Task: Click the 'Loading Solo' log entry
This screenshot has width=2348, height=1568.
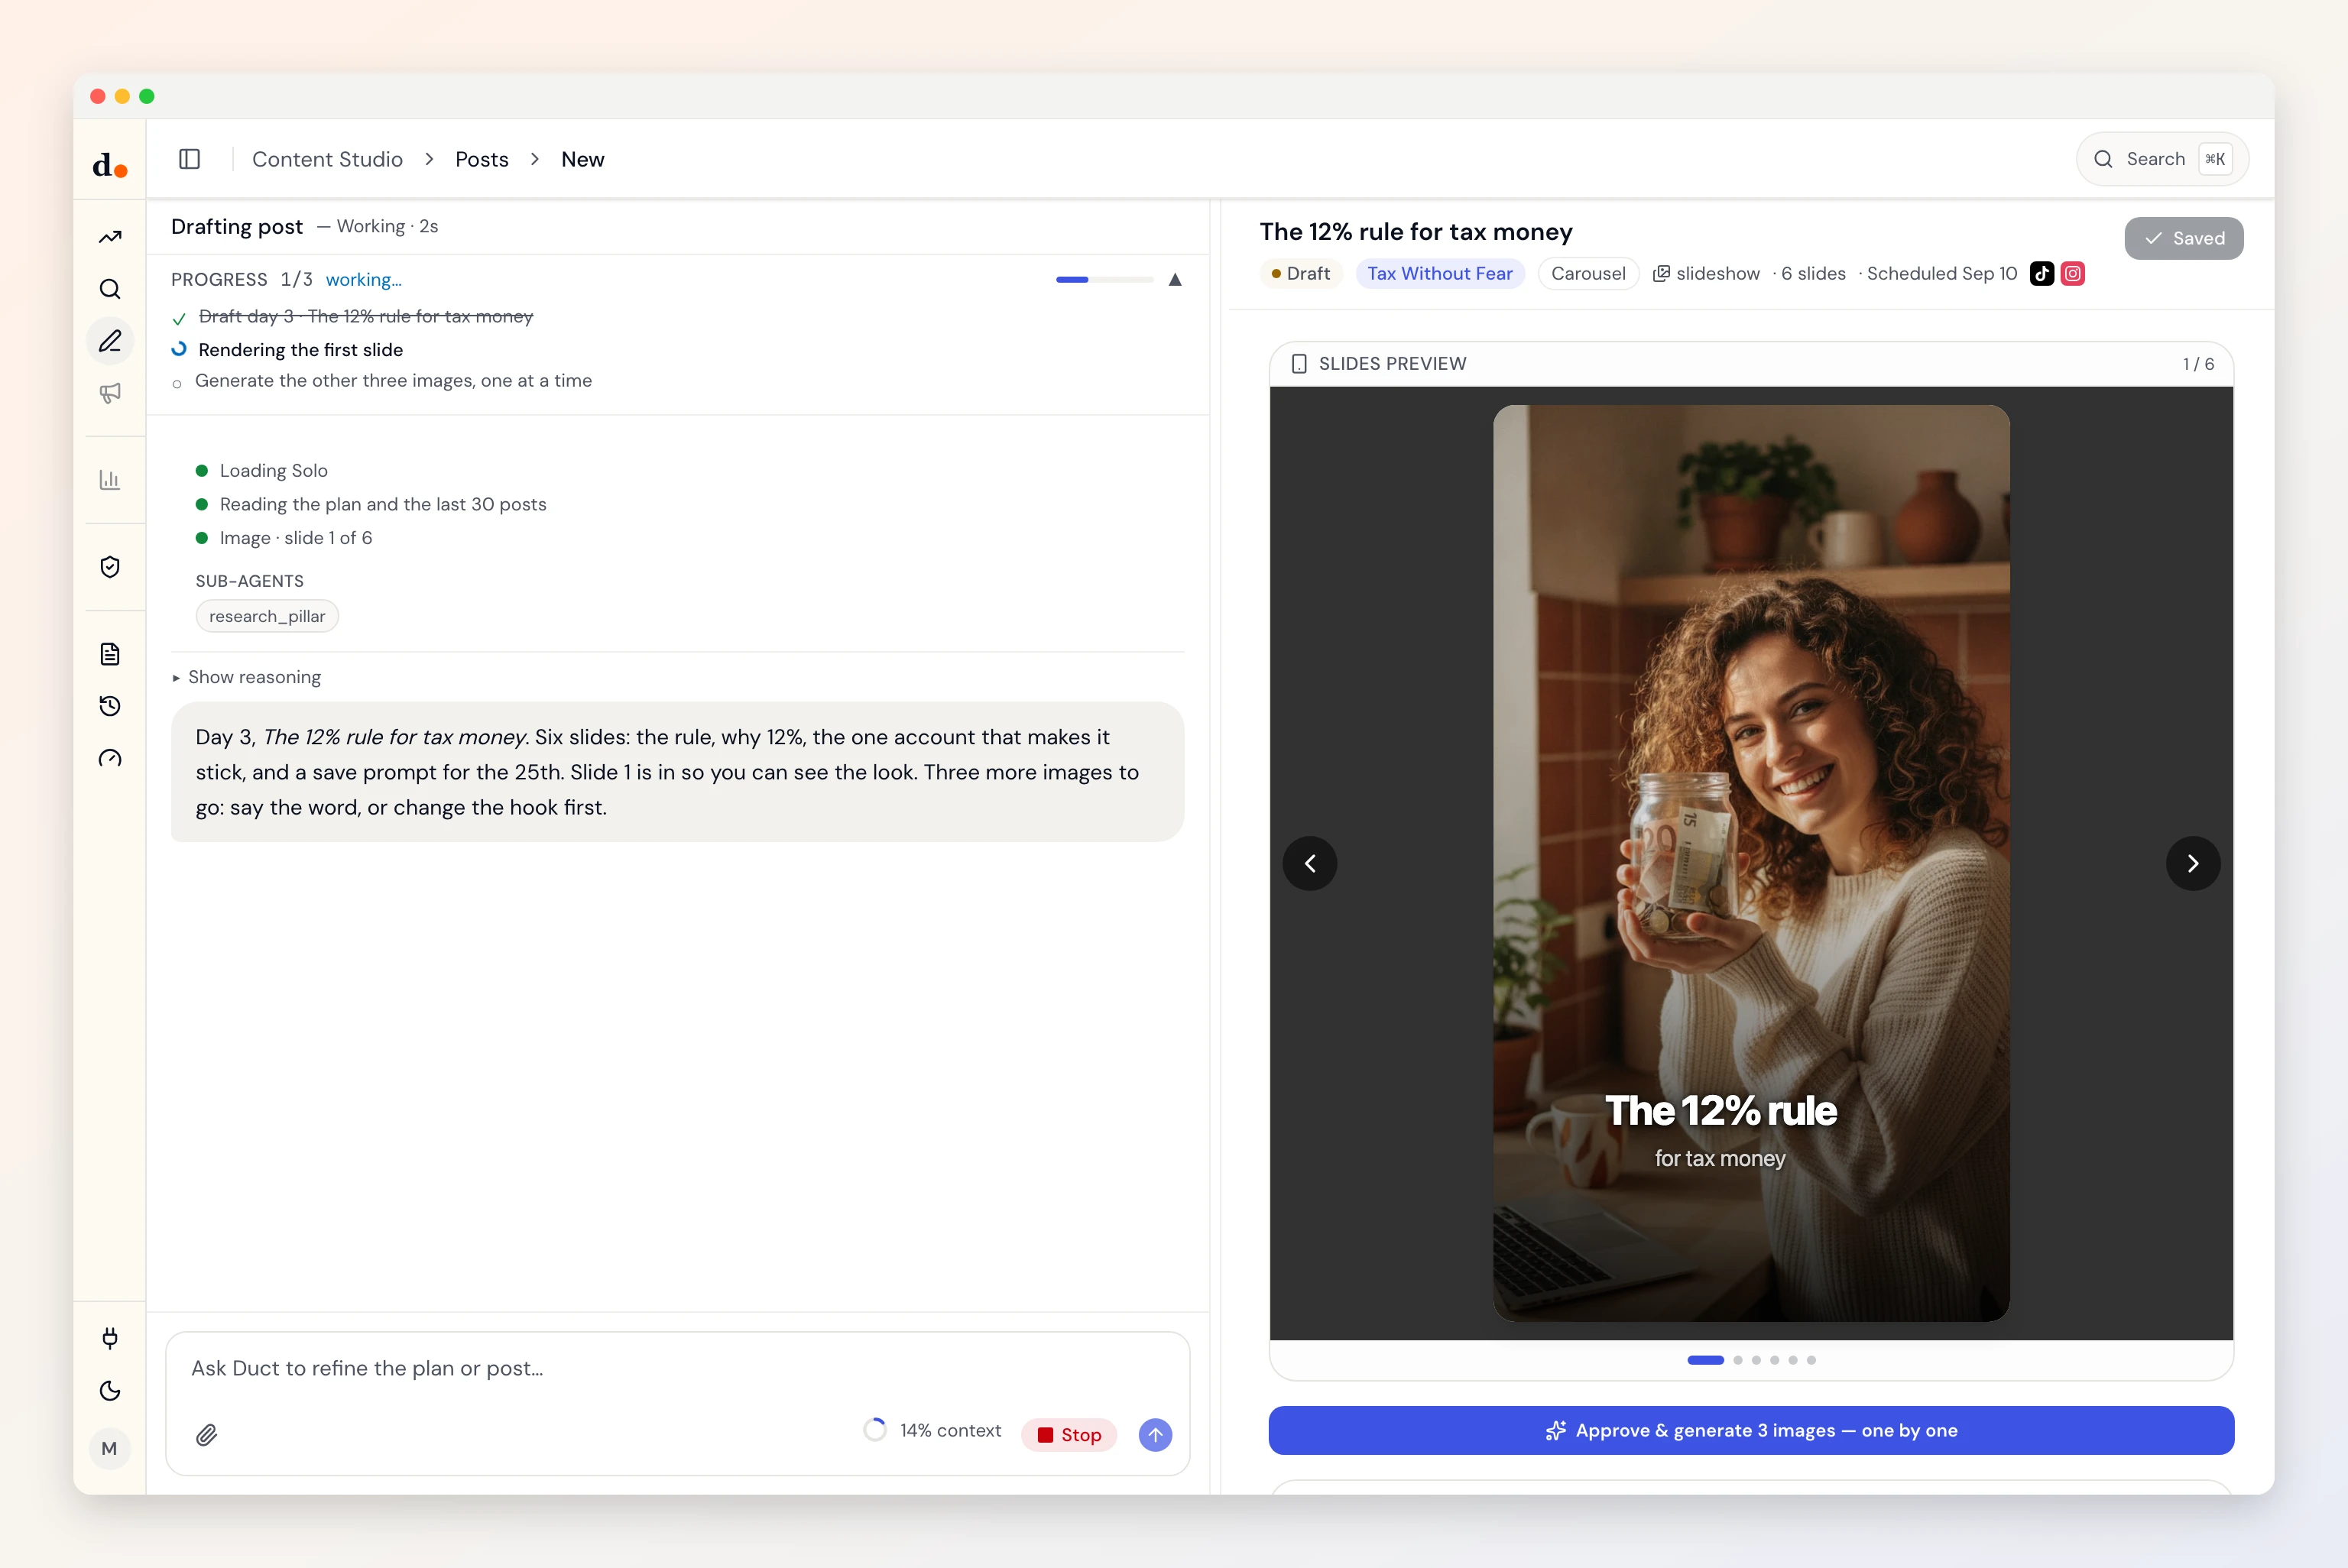Action: click(x=273, y=471)
